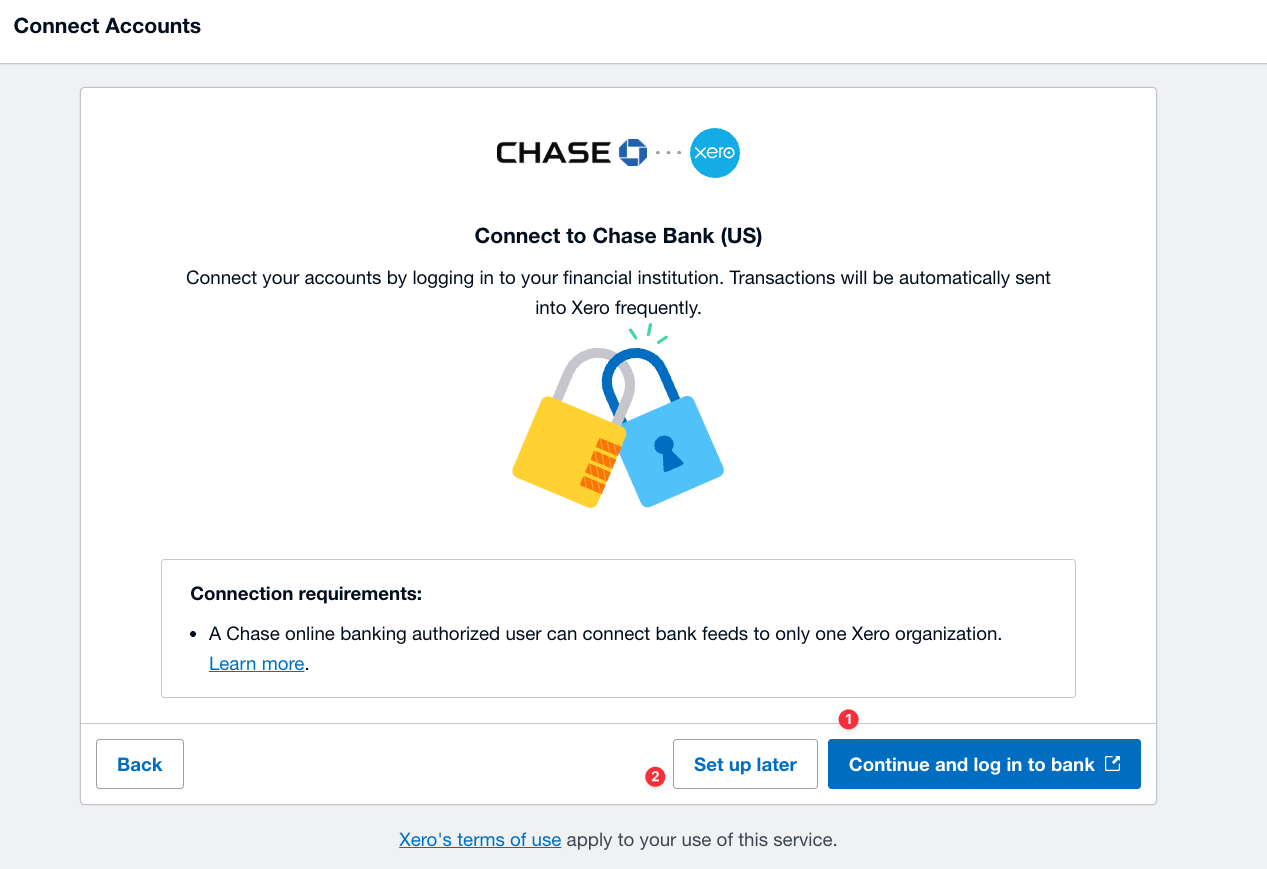
Task: Click the dotted connector between Chase and Xero
Action: 666,152
